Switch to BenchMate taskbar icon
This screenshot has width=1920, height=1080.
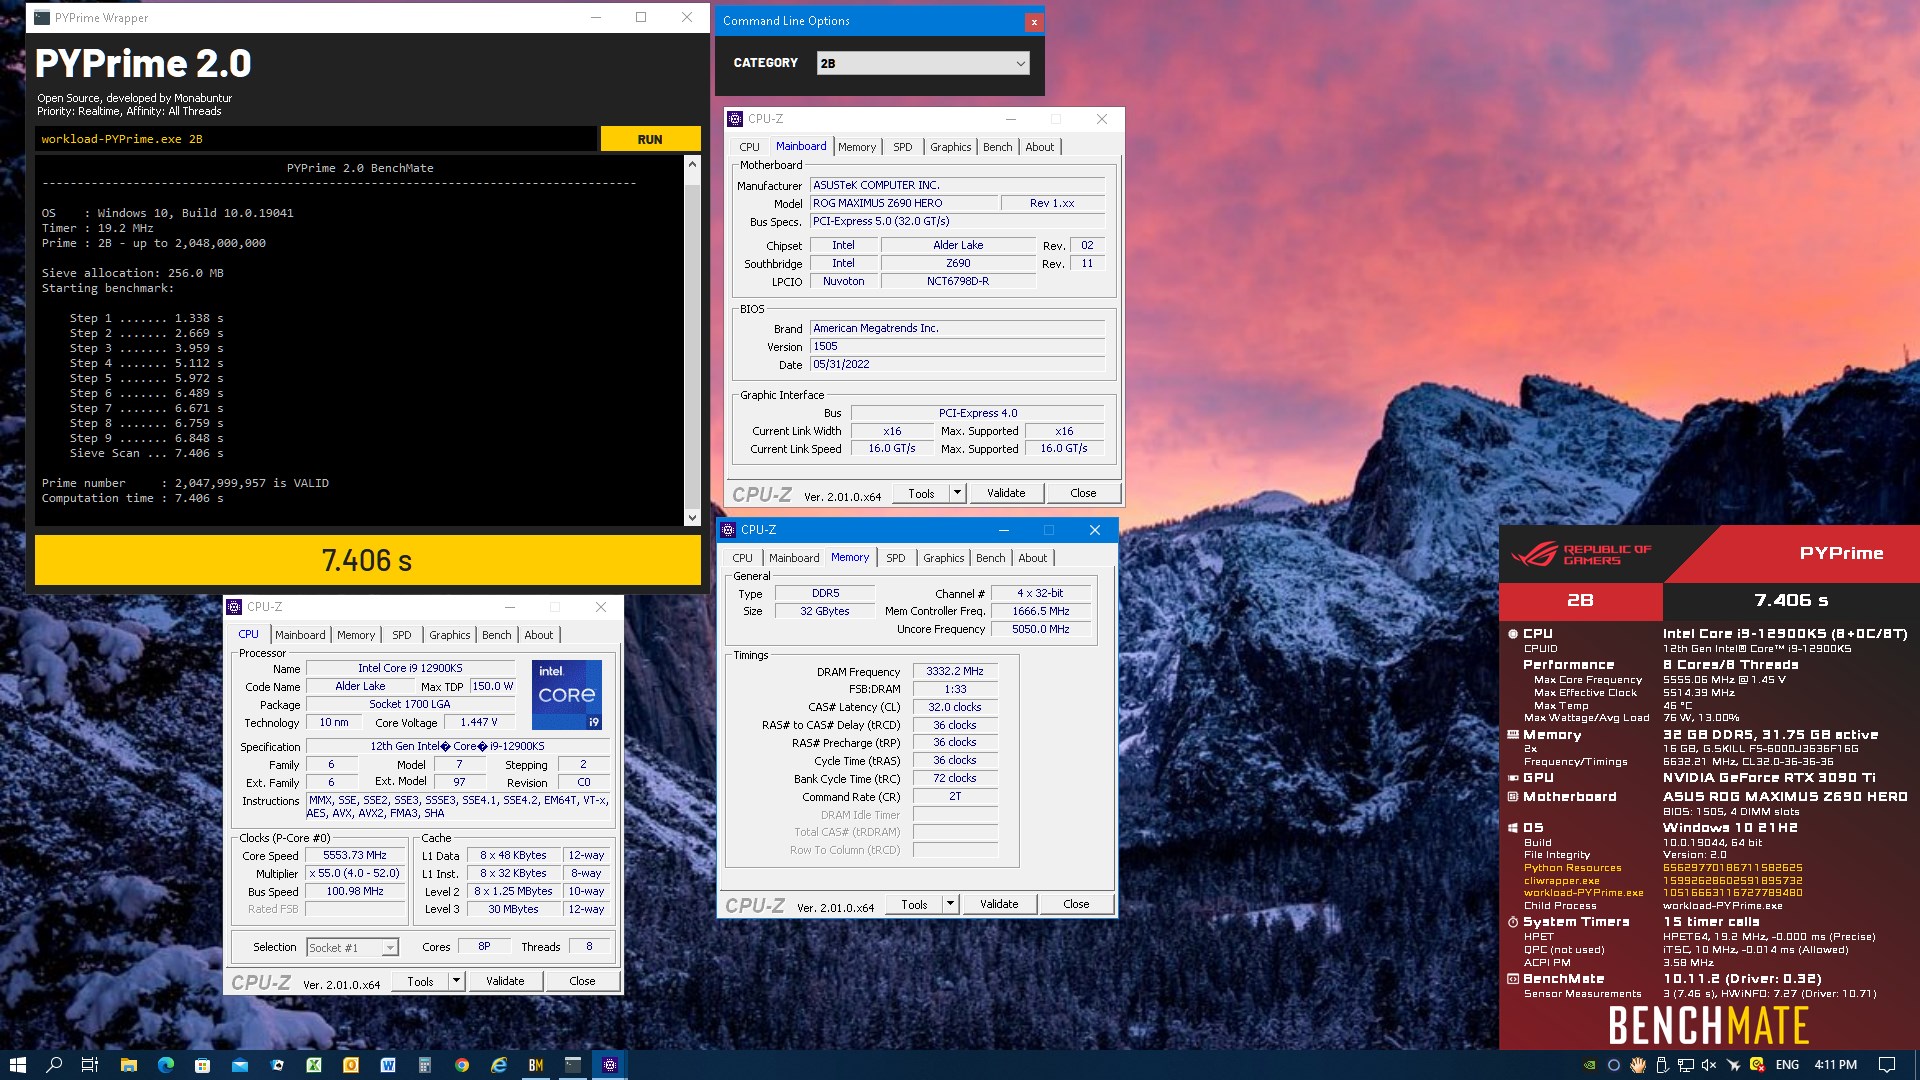click(x=536, y=1065)
